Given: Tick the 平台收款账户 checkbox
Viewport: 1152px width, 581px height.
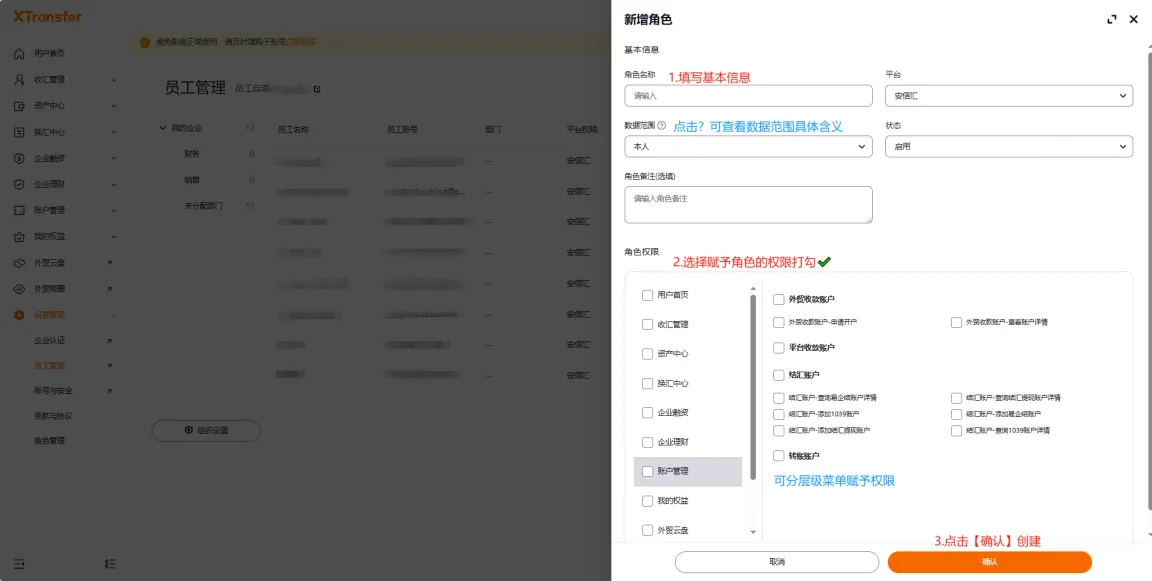Looking at the screenshot, I should pyautogui.click(x=779, y=348).
